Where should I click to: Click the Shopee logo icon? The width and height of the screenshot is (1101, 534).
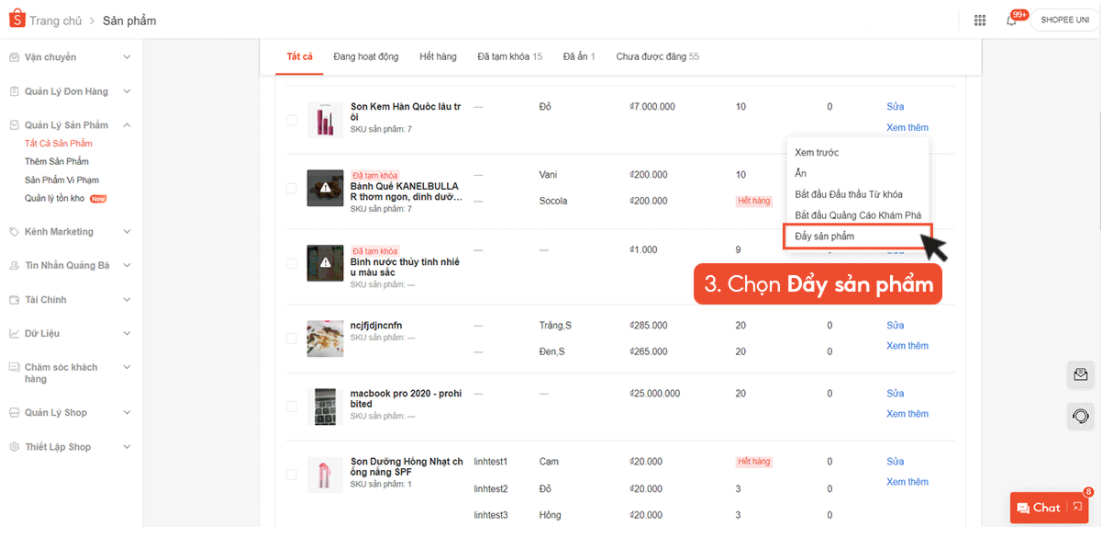[16, 20]
